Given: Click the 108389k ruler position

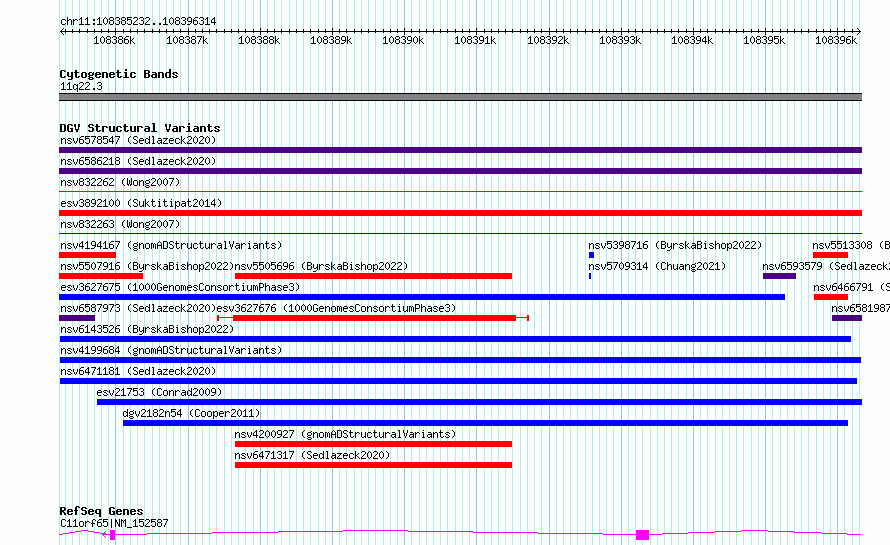Looking at the screenshot, I should pyautogui.click(x=331, y=40).
